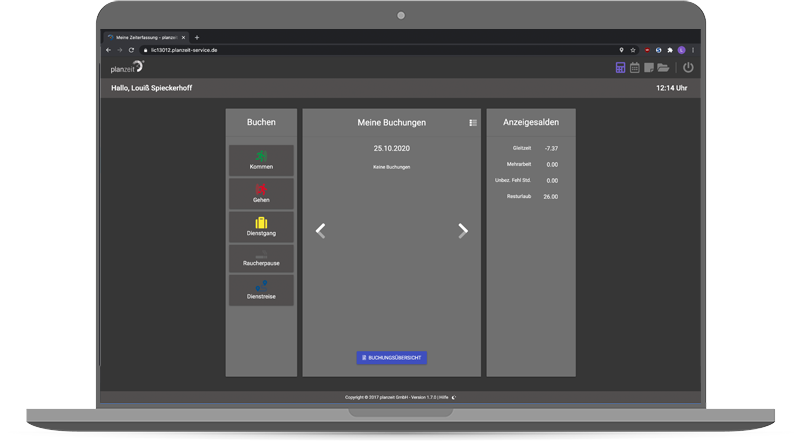This screenshot has height=441, width=800.
Task: Open the folder icon in header
Action: click(663, 67)
